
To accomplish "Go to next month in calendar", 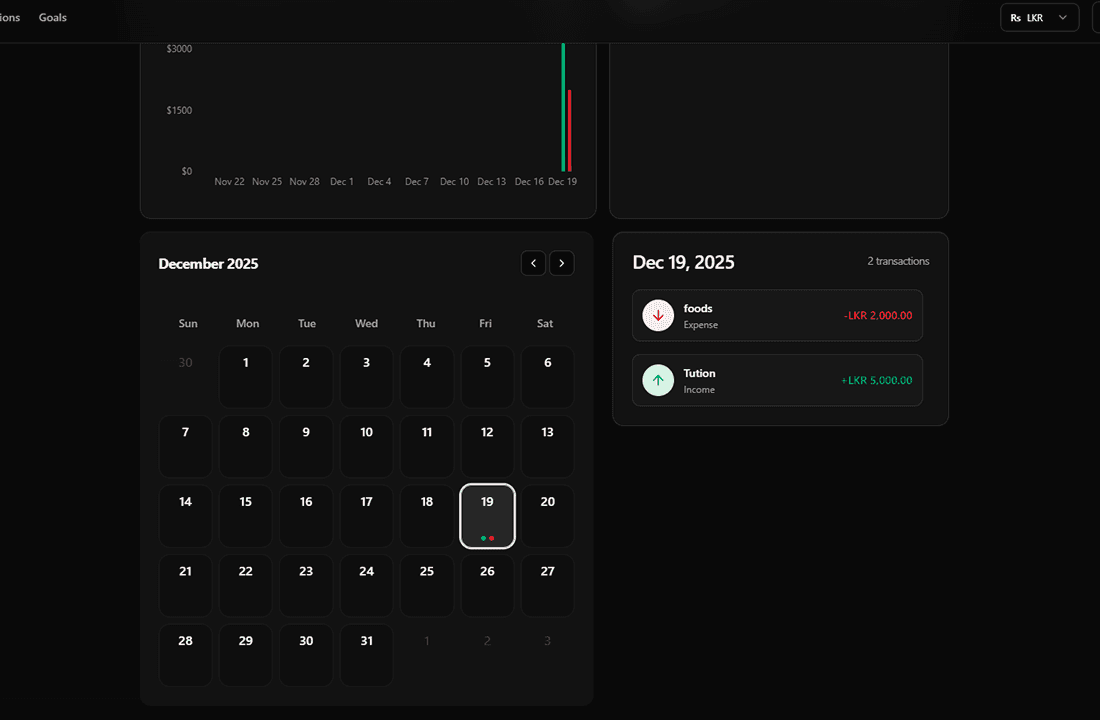I will pyautogui.click(x=562, y=264).
